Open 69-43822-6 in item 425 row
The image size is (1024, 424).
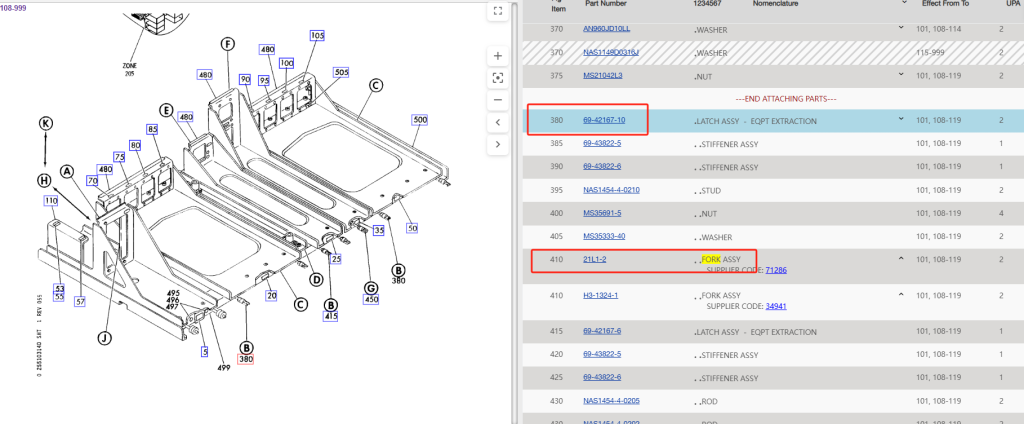point(601,378)
